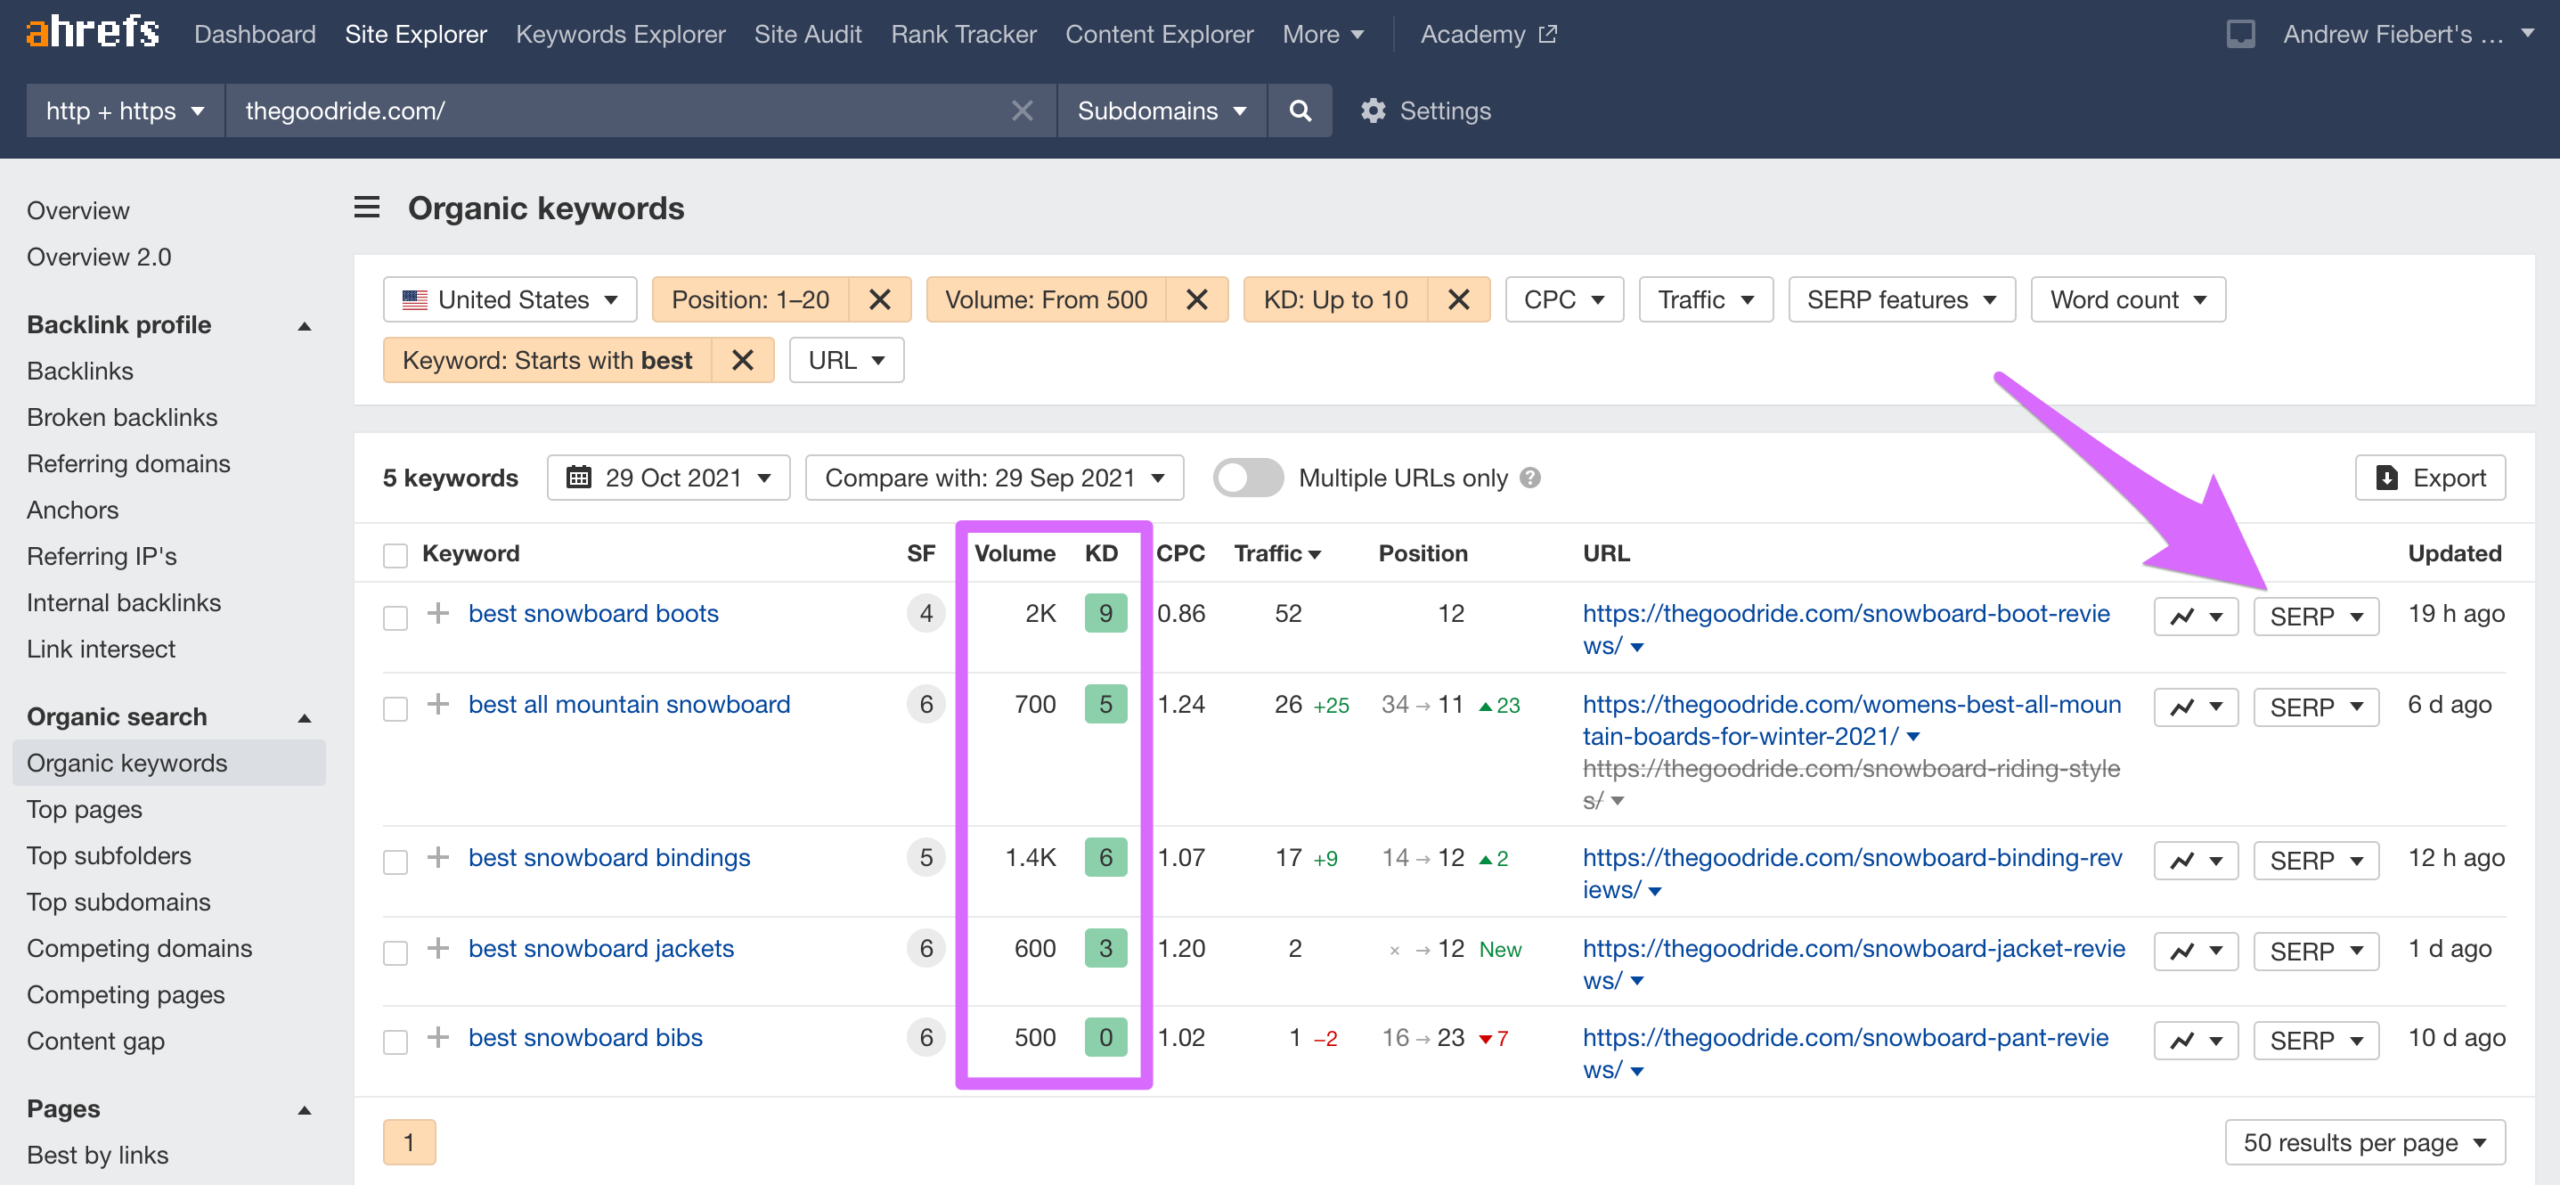Click the search magnifier button
Viewport: 2560px width, 1185px height.
coord(1299,111)
